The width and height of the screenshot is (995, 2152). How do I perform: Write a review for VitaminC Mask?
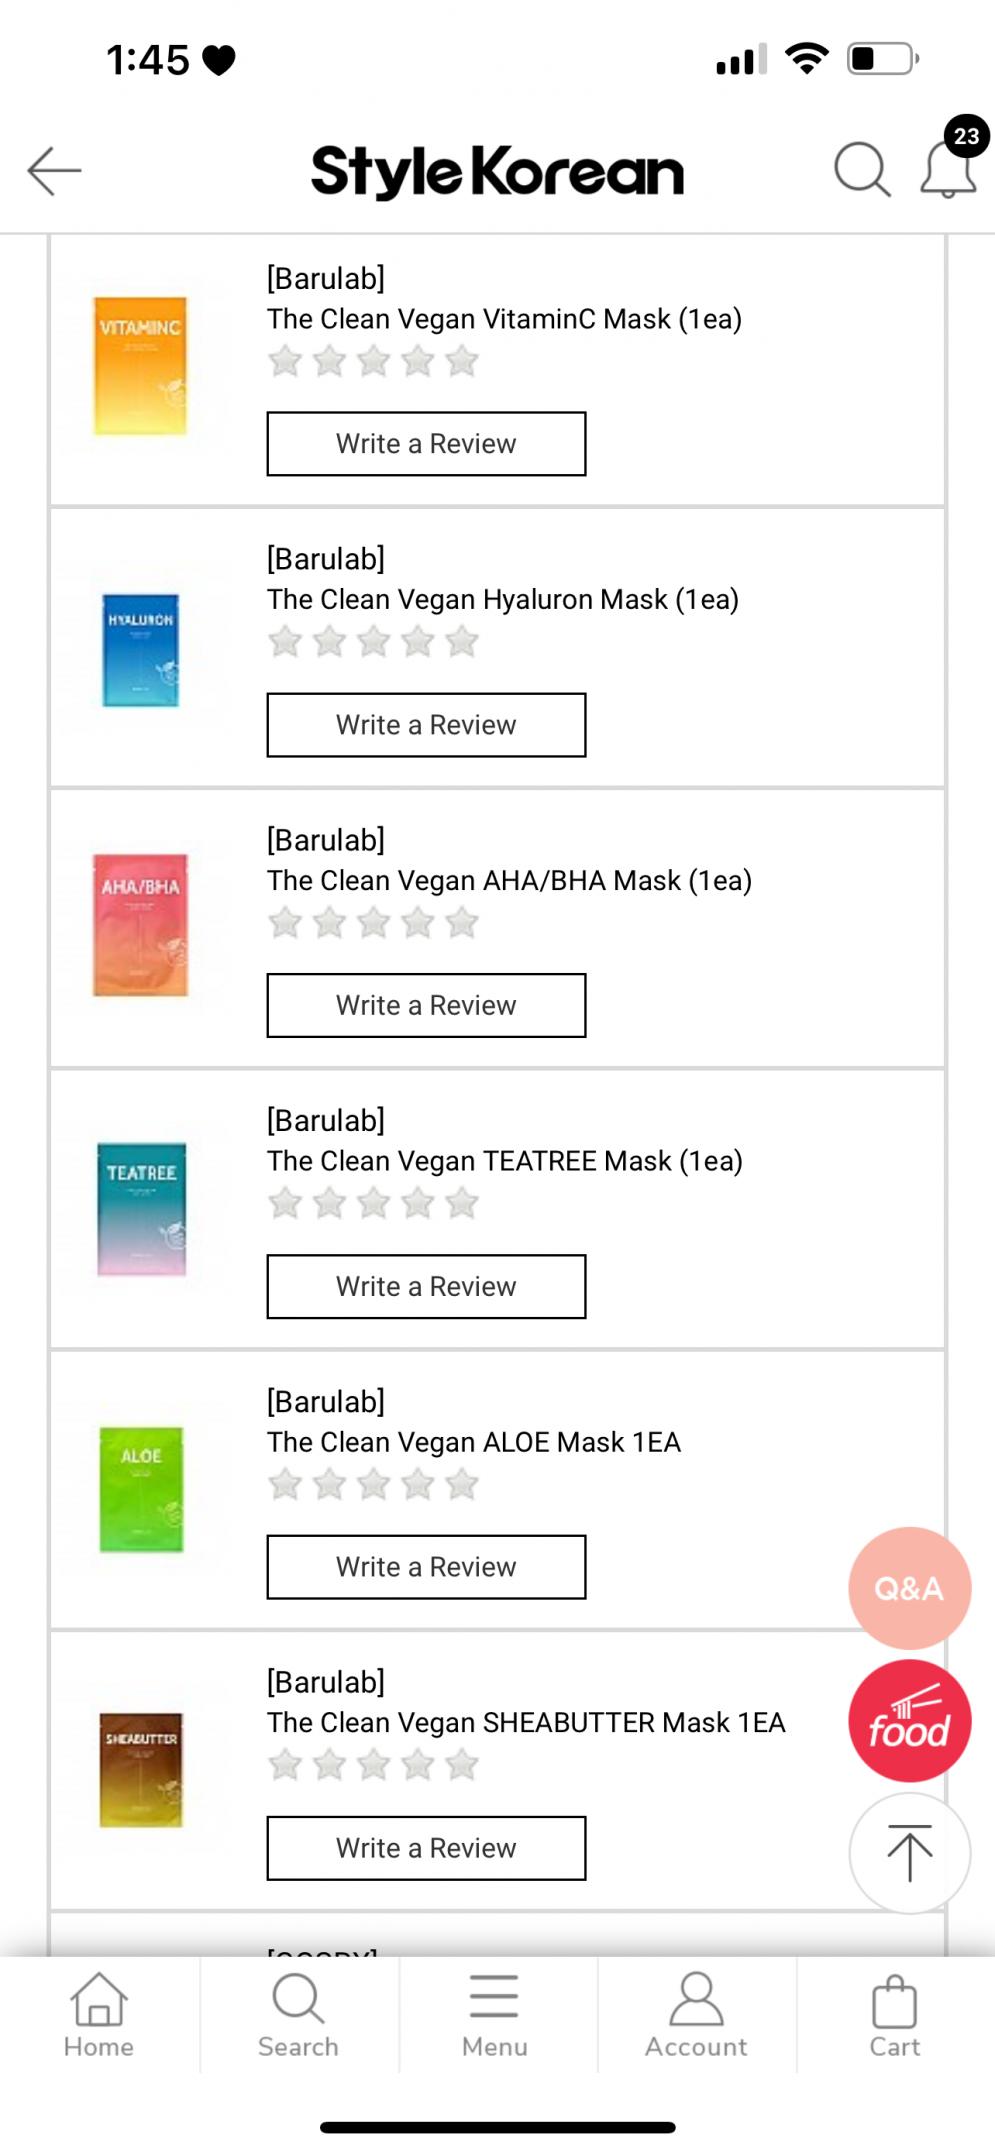[426, 444]
